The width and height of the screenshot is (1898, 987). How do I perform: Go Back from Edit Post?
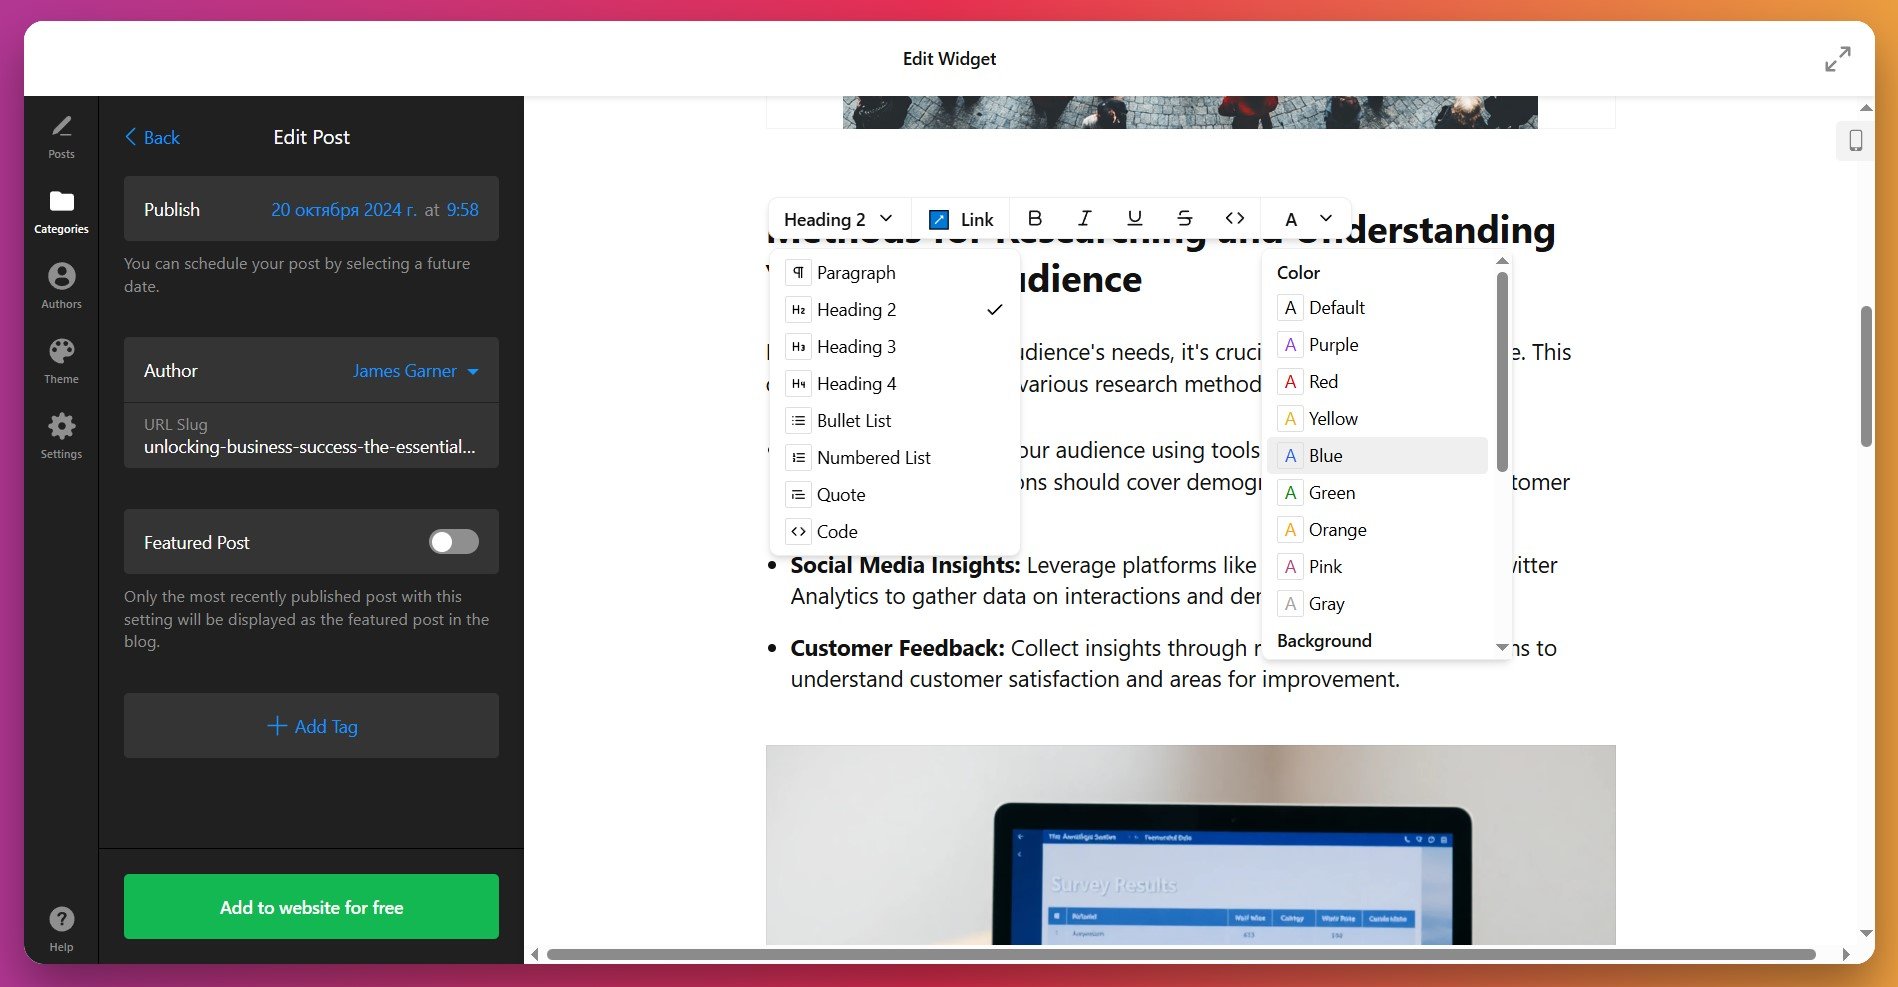(152, 137)
